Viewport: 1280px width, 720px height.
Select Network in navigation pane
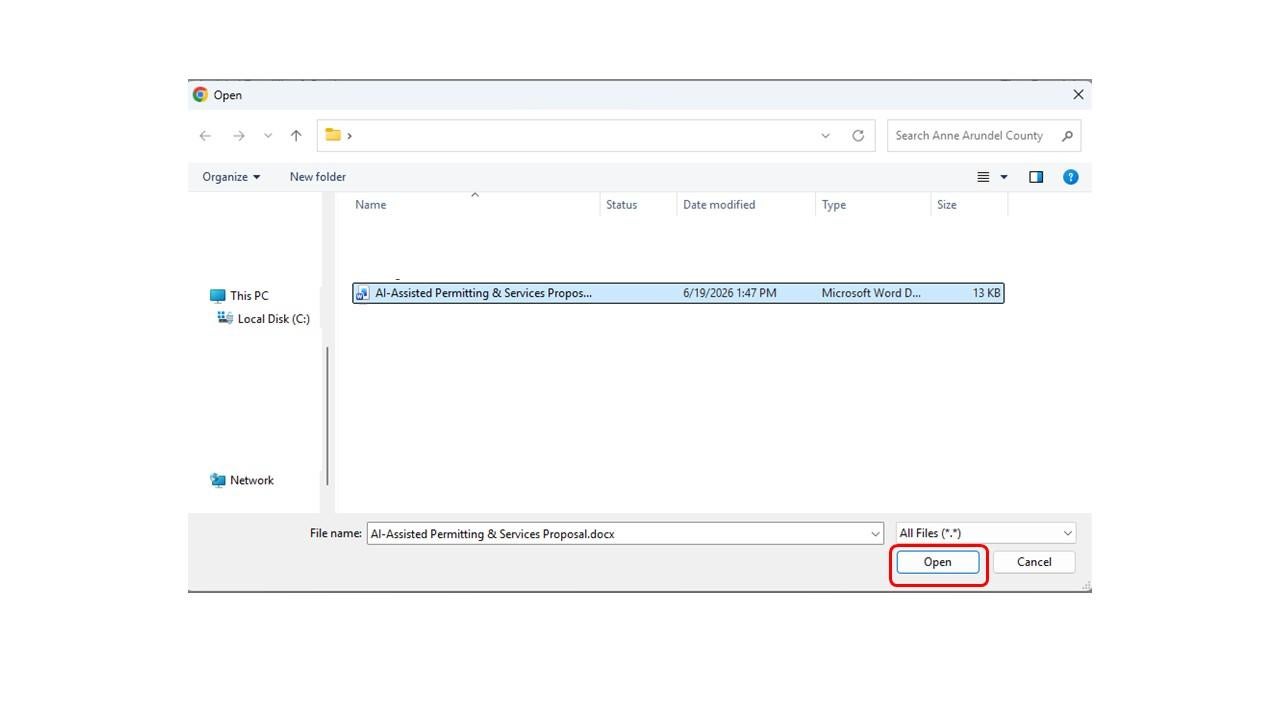pos(242,481)
